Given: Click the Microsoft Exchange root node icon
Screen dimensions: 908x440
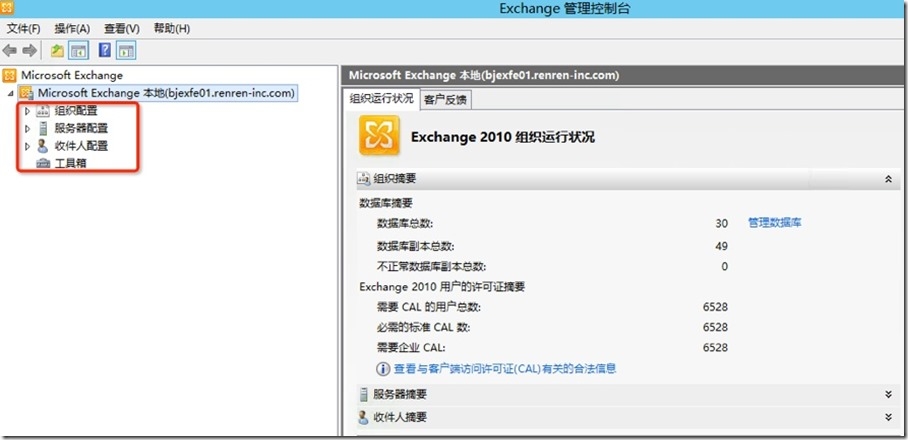Looking at the screenshot, I should pos(9,75).
